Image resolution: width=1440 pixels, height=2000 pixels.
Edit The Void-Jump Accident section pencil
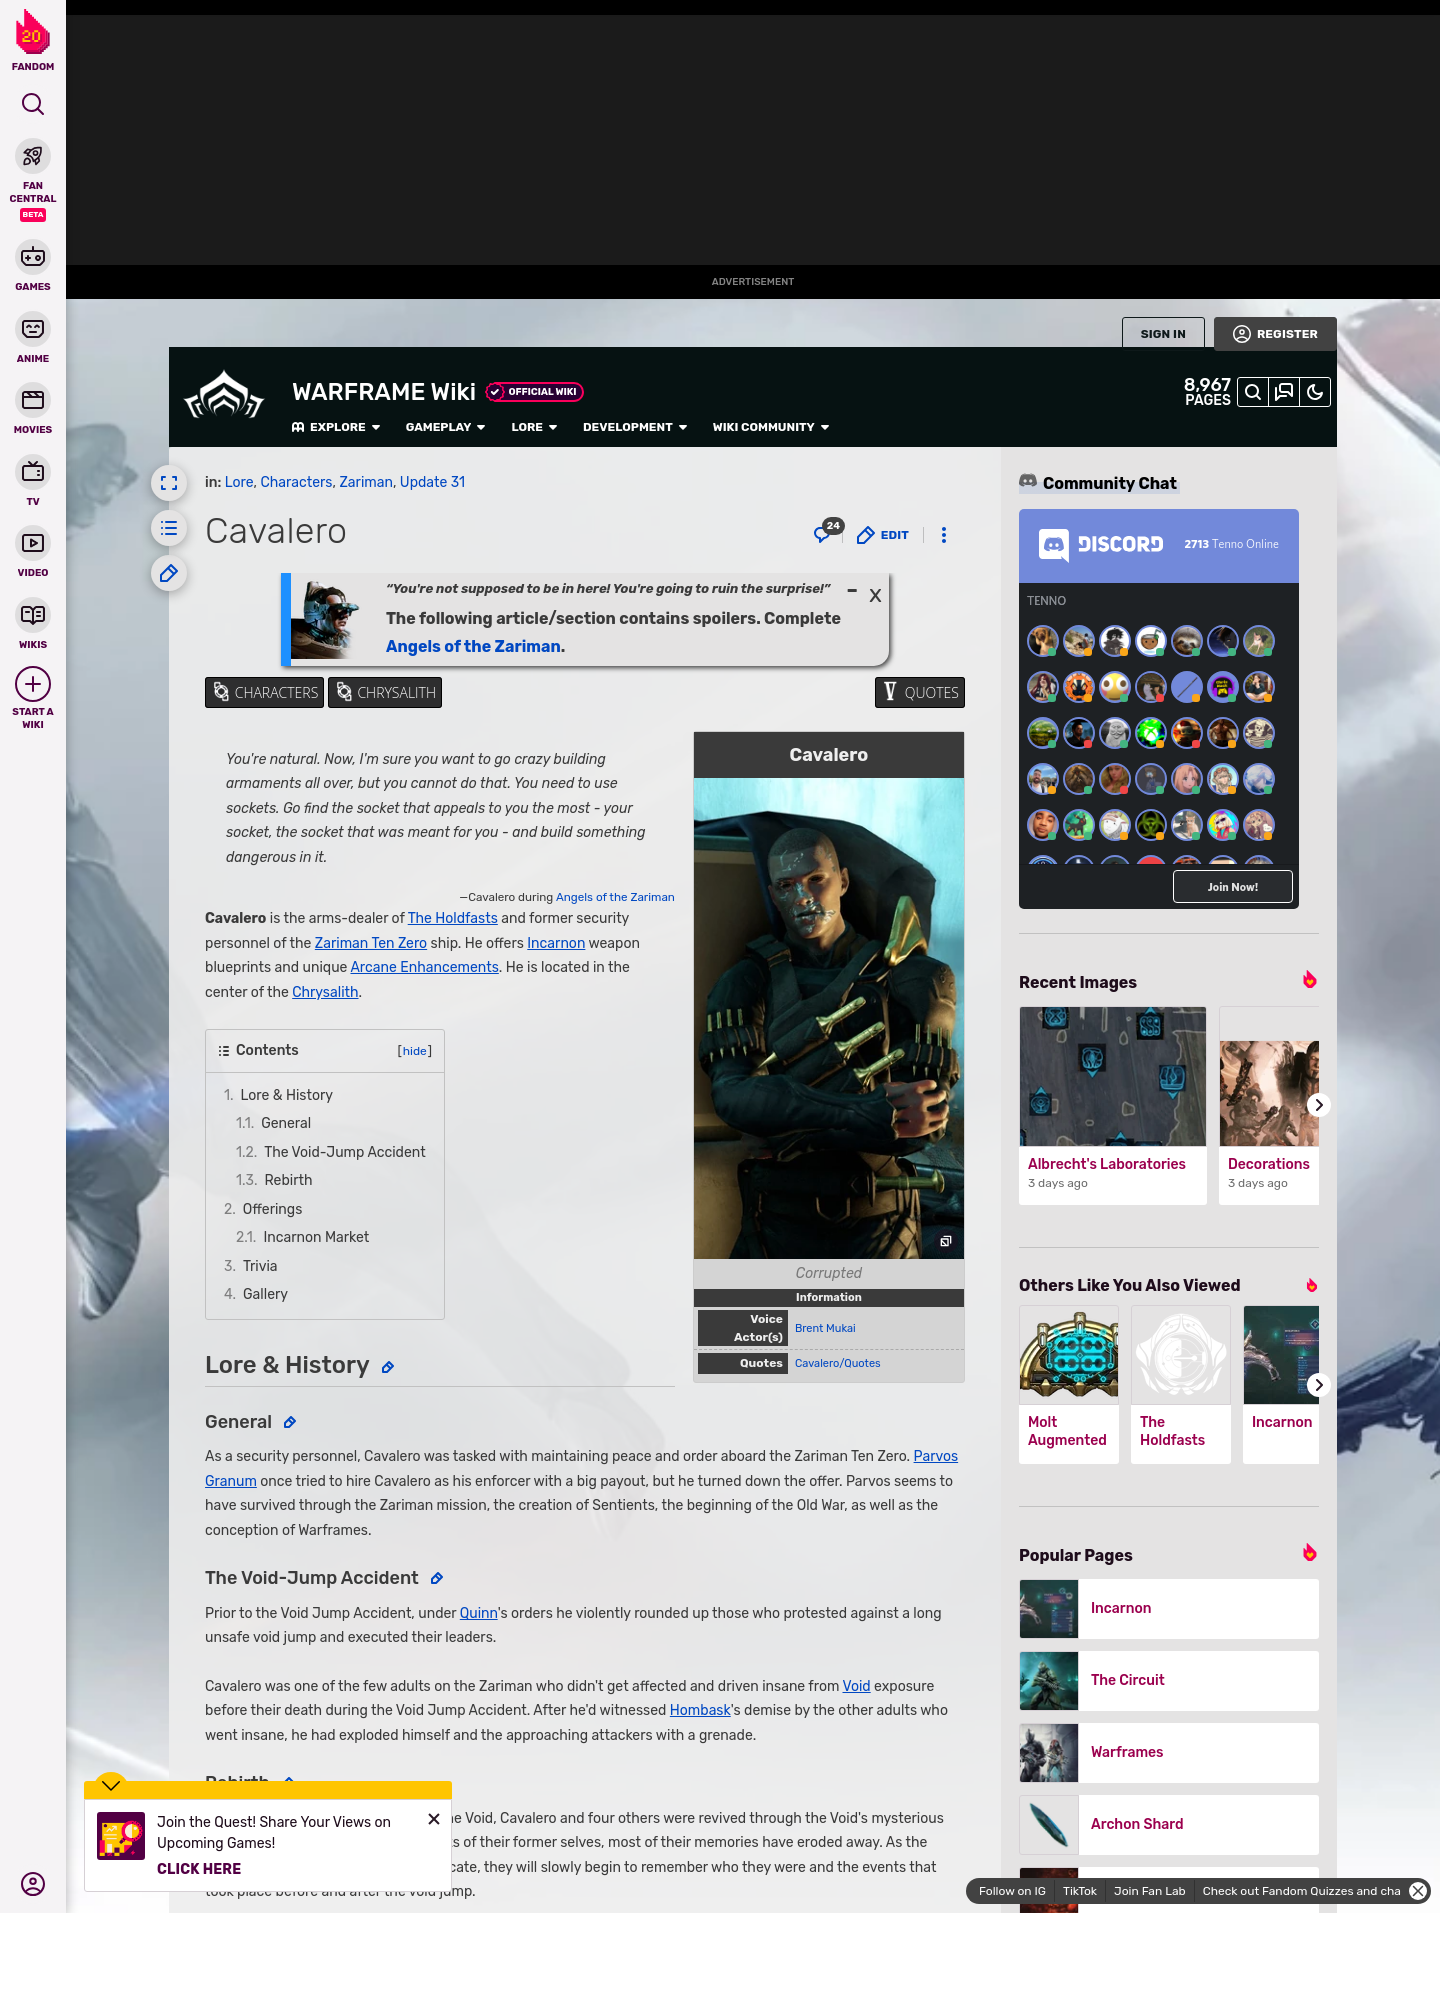tap(437, 1578)
